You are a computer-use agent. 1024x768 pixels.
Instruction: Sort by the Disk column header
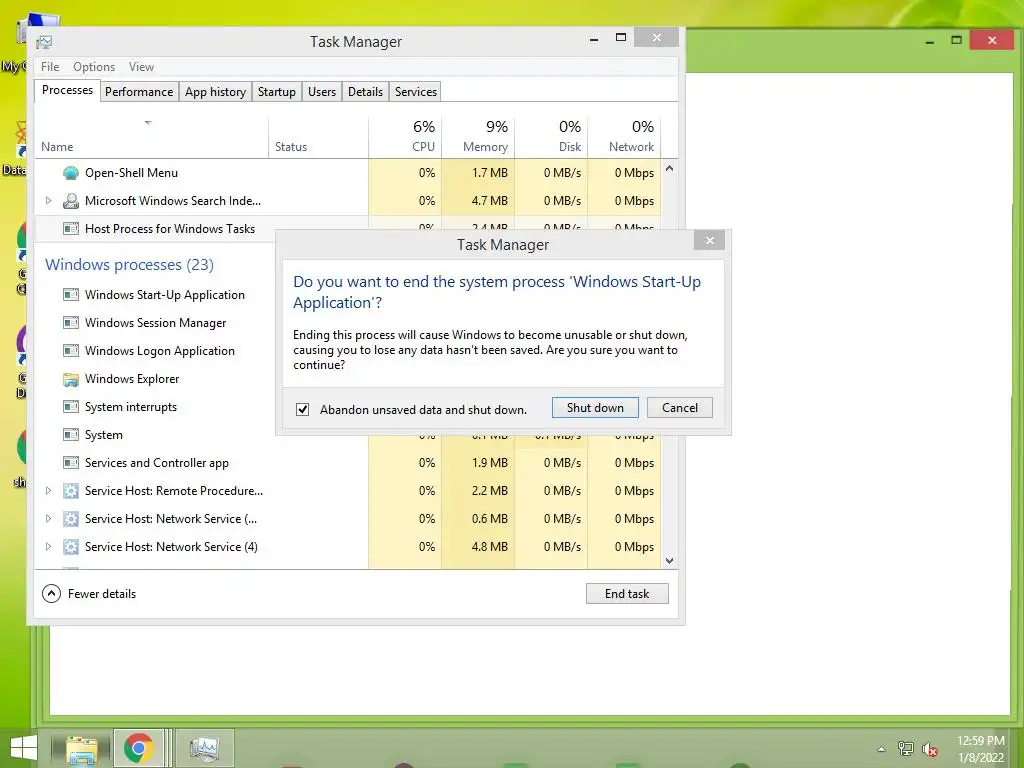551,136
